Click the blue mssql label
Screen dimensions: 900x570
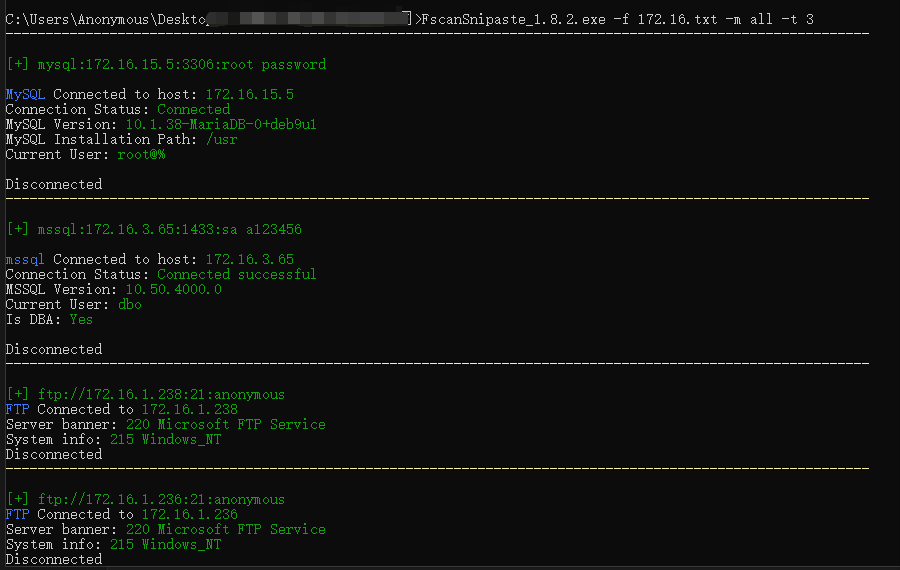pyautogui.click(x=25, y=259)
